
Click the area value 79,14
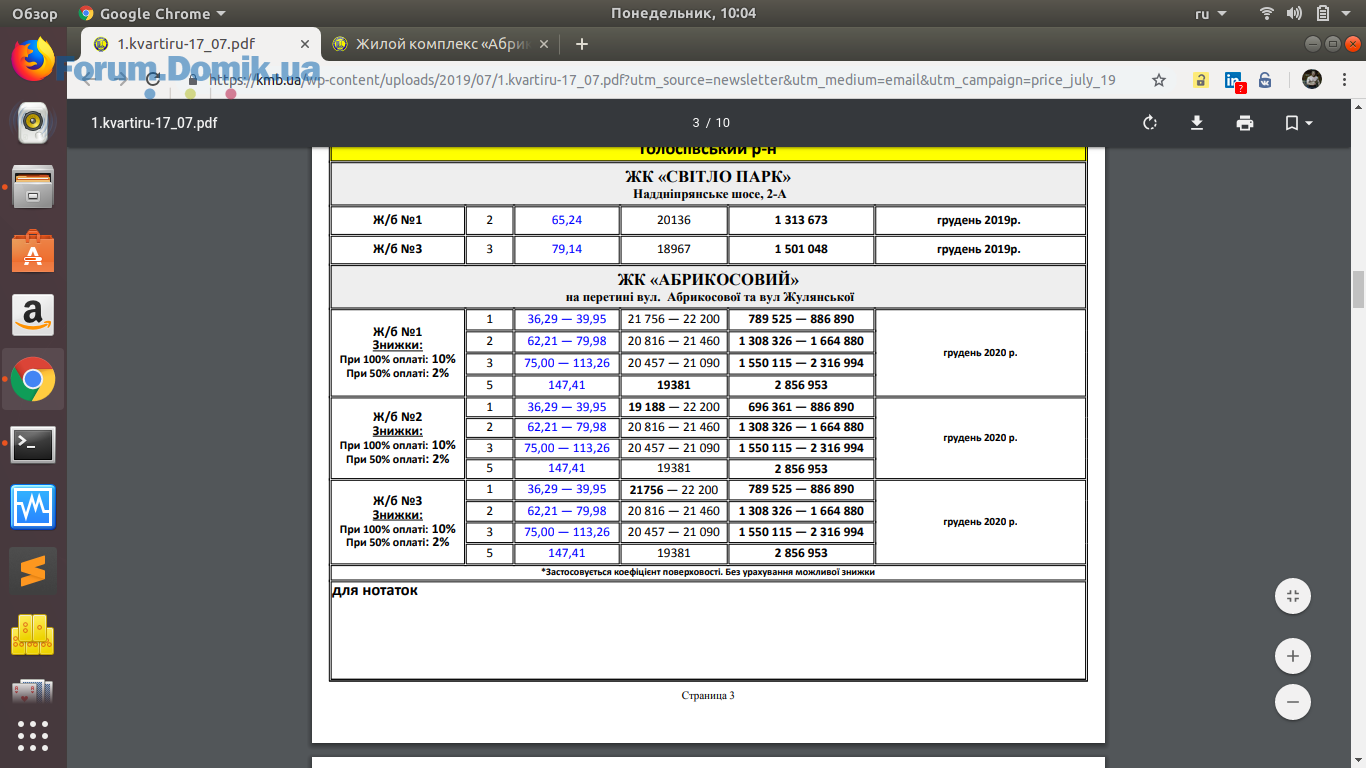[567, 249]
